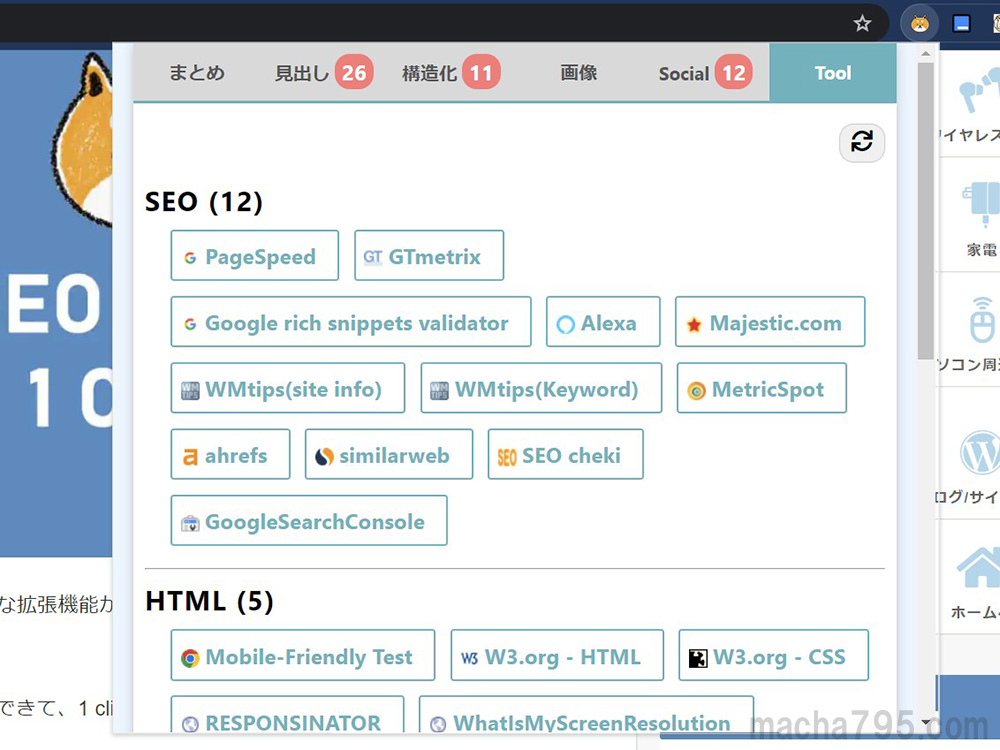The height and width of the screenshot is (750, 1000).
Task: Open WMtips(Keyword) link
Action: (x=541, y=388)
